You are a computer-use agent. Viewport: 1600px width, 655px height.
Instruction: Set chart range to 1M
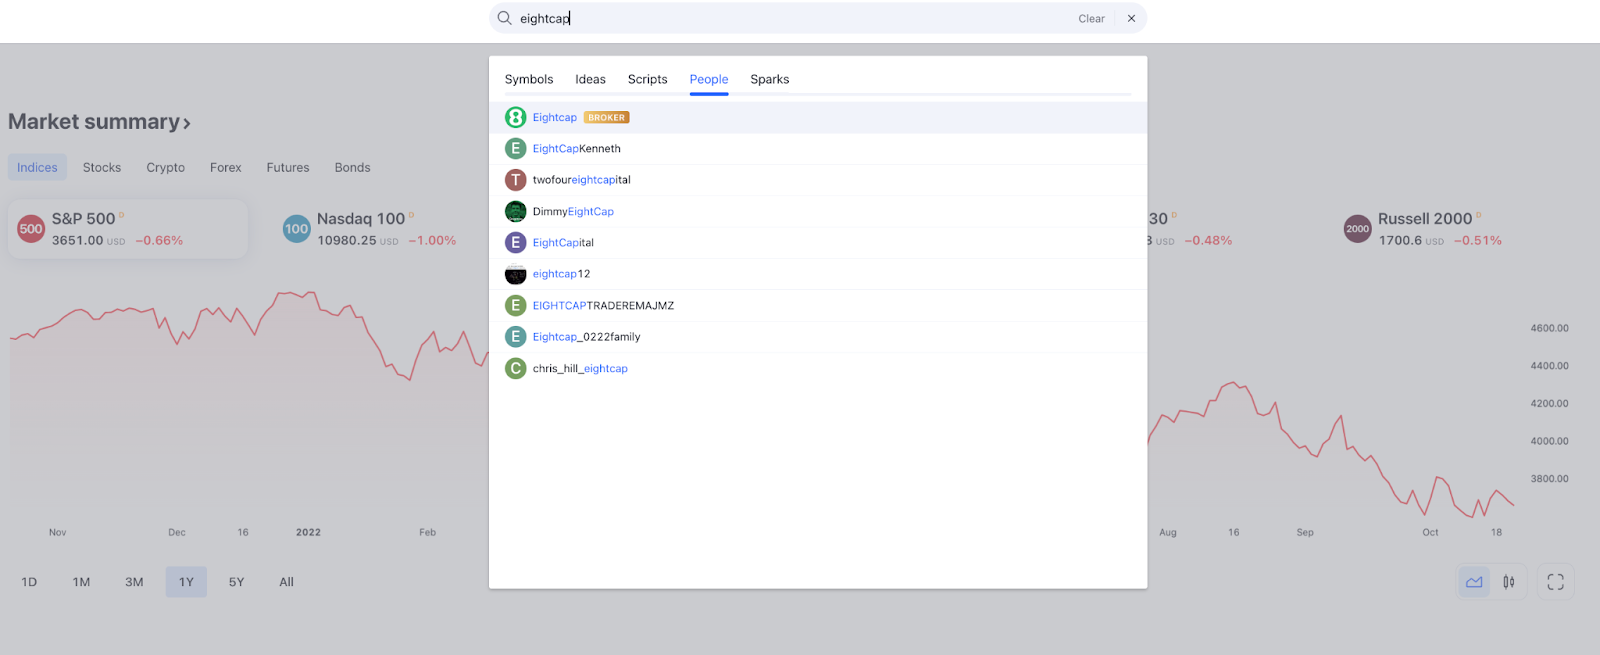coord(81,582)
